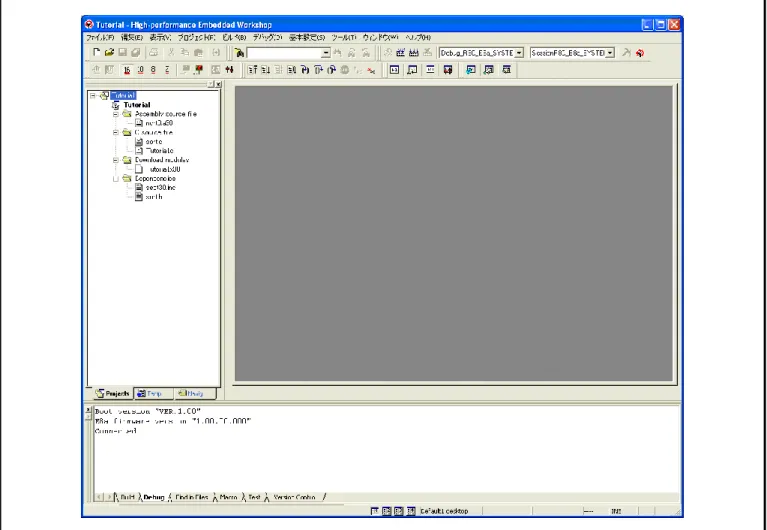Select sort.h in Dependencies folder
The height and width of the screenshot is (530, 767).
click(154, 197)
